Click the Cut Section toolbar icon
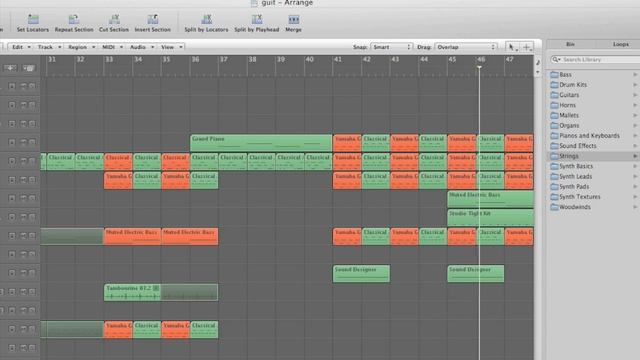640x360 pixels. tap(114, 19)
